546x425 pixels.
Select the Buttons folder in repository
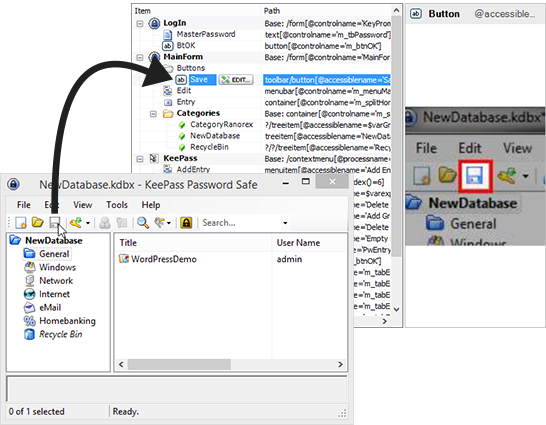click(x=190, y=68)
